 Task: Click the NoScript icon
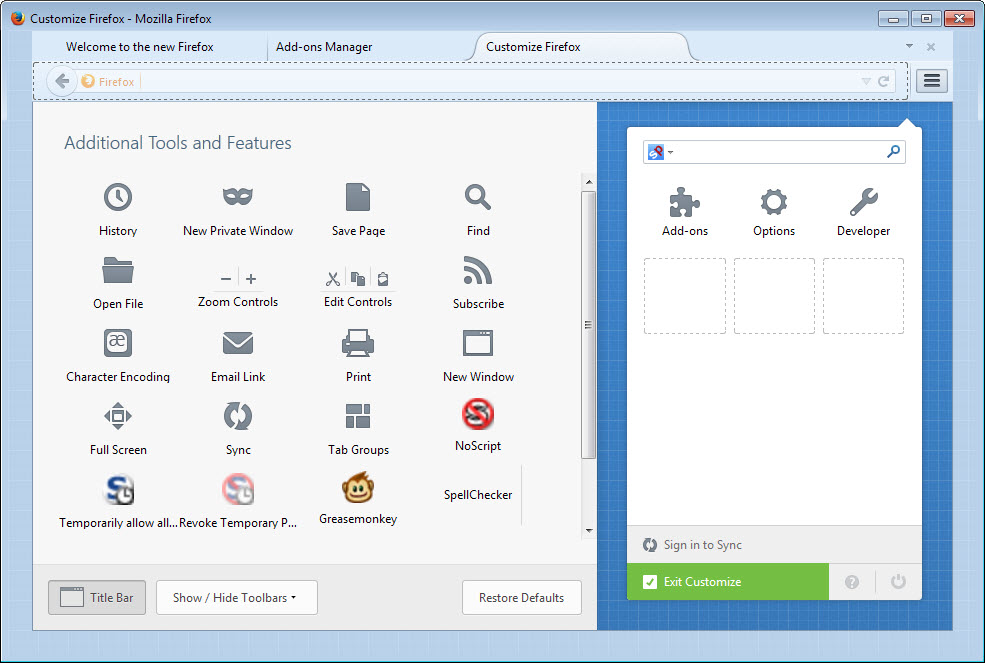point(477,413)
